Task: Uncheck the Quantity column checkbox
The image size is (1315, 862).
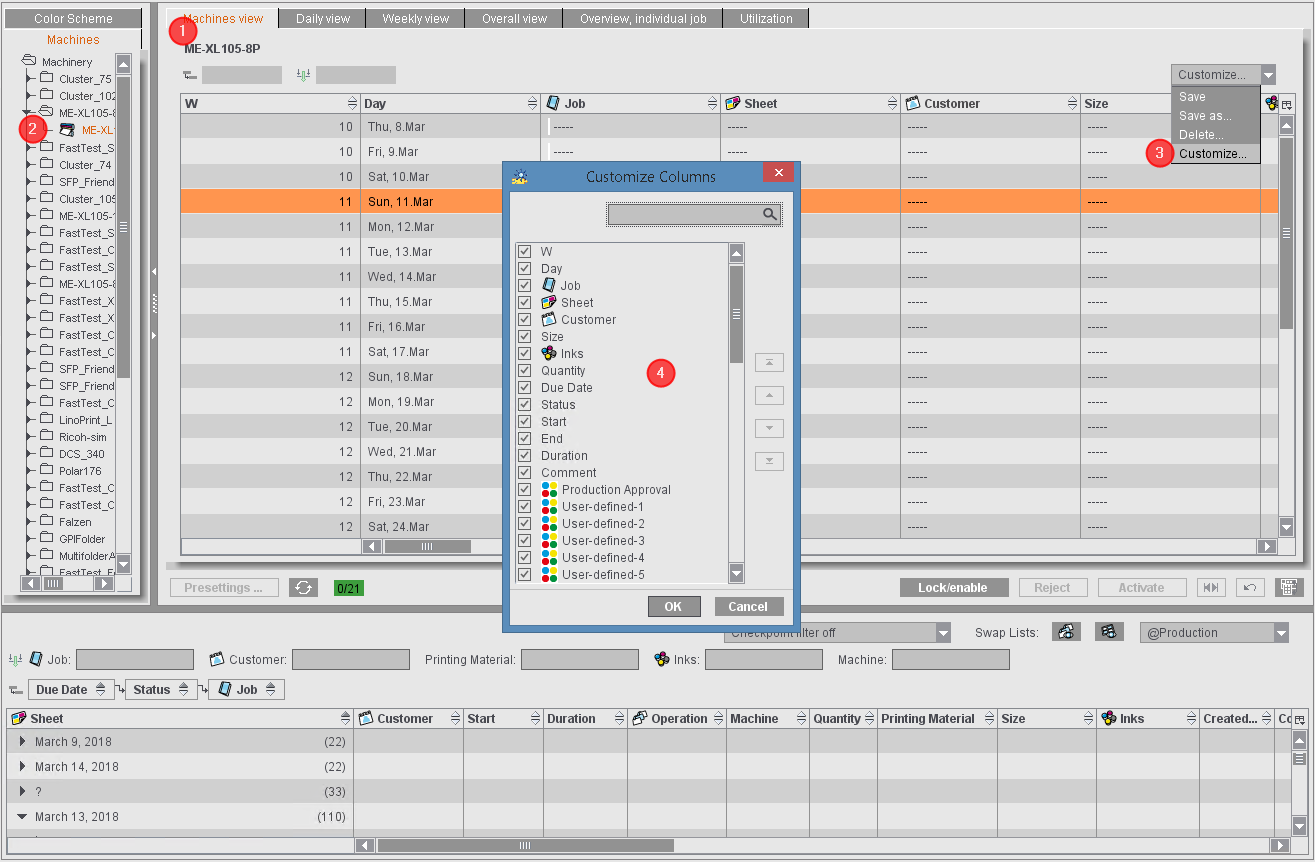Action: tap(524, 370)
